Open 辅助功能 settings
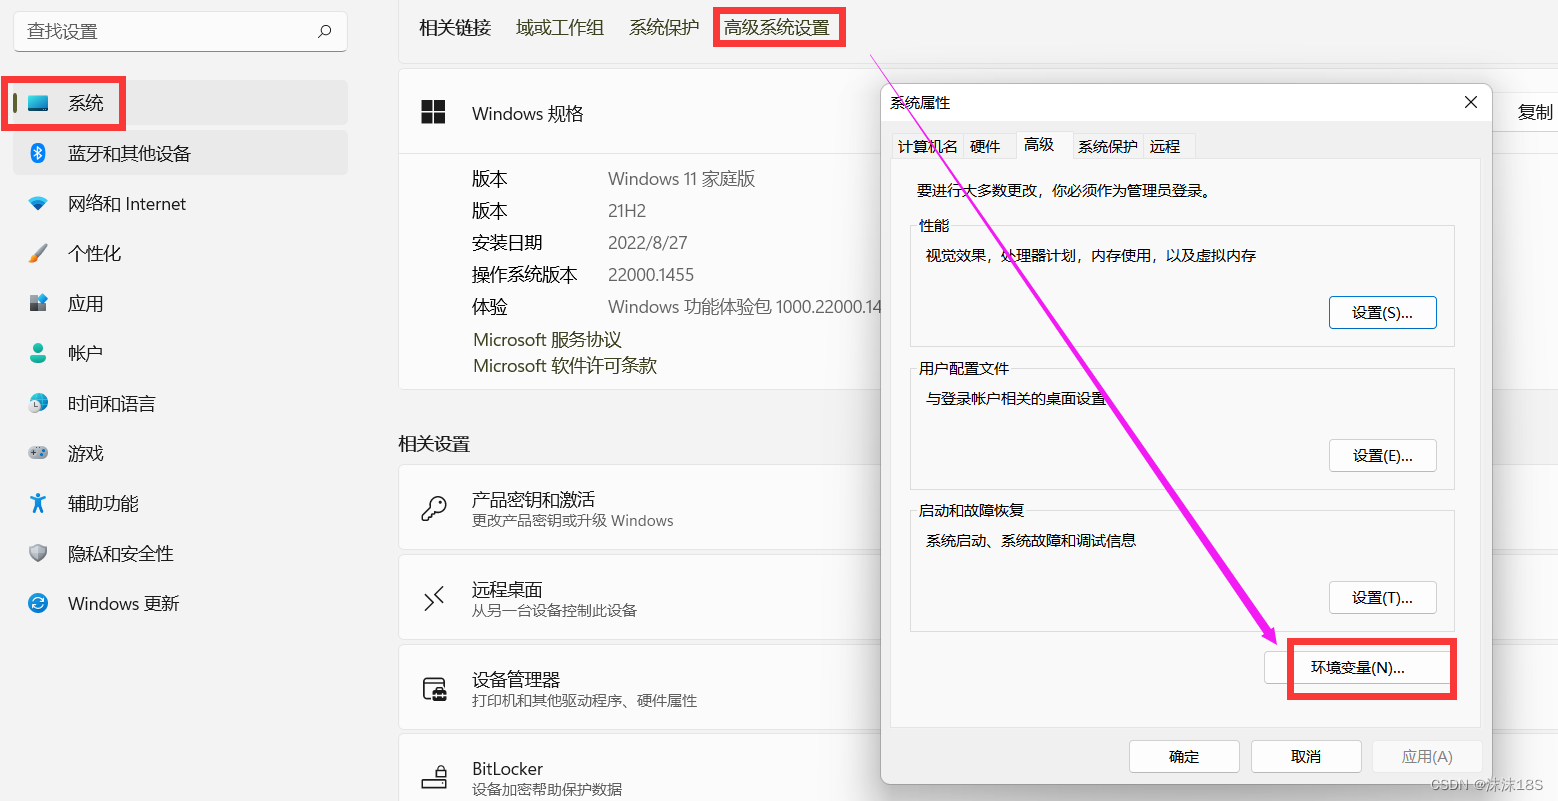Screen dimensions: 1558x801 tap(180, 503)
